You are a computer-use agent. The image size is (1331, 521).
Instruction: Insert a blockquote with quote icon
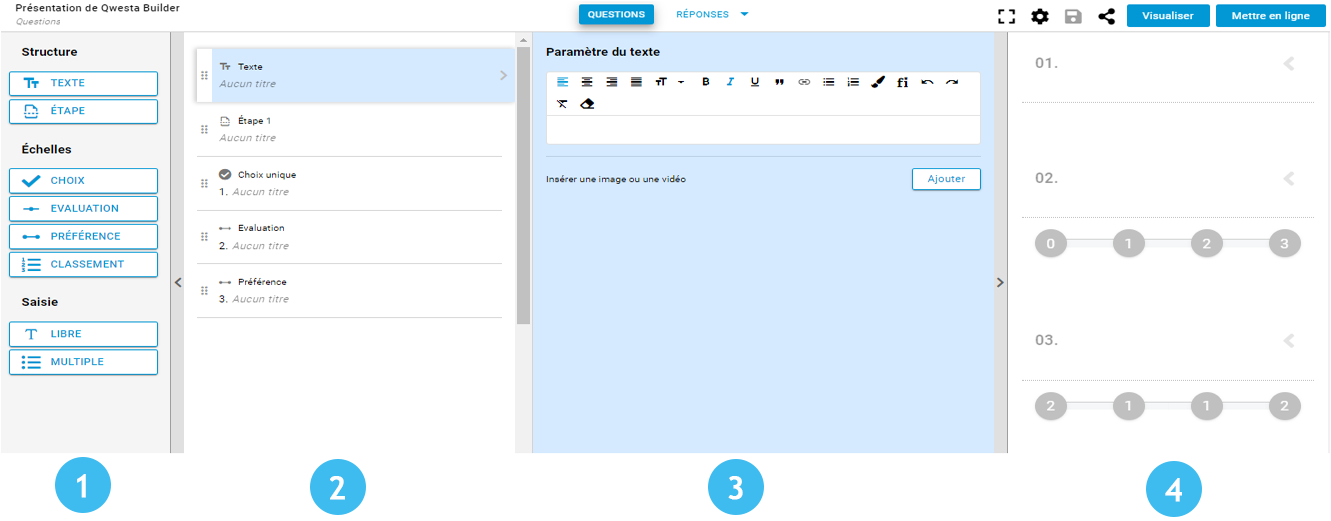[779, 82]
